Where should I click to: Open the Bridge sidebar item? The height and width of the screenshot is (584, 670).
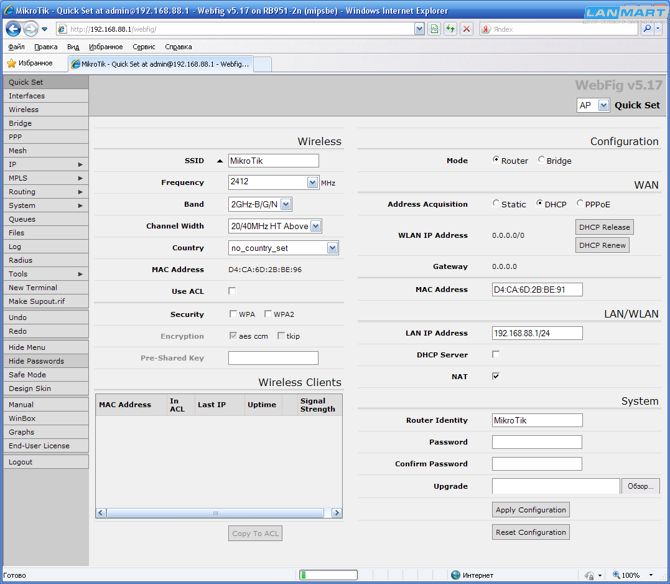click(x=46, y=123)
